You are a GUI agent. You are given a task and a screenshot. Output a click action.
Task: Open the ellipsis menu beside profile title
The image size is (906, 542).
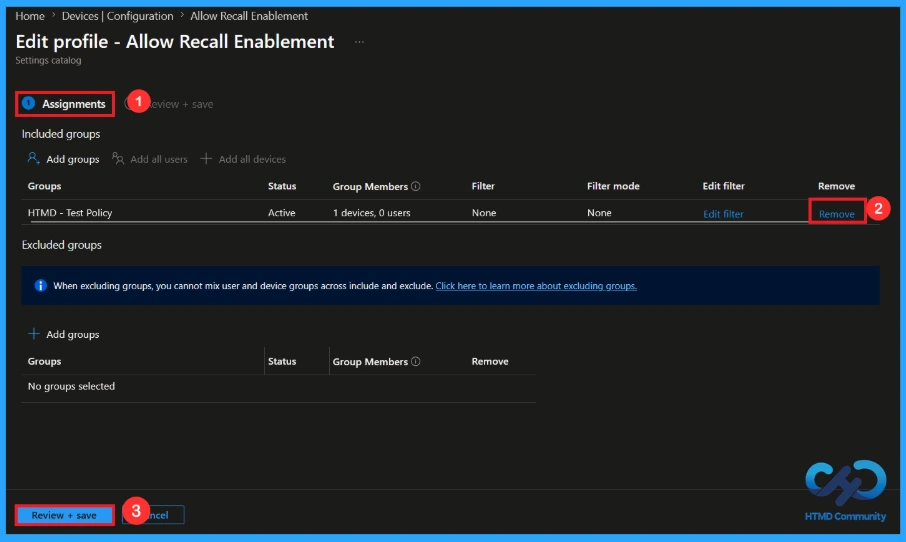(x=359, y=42)
